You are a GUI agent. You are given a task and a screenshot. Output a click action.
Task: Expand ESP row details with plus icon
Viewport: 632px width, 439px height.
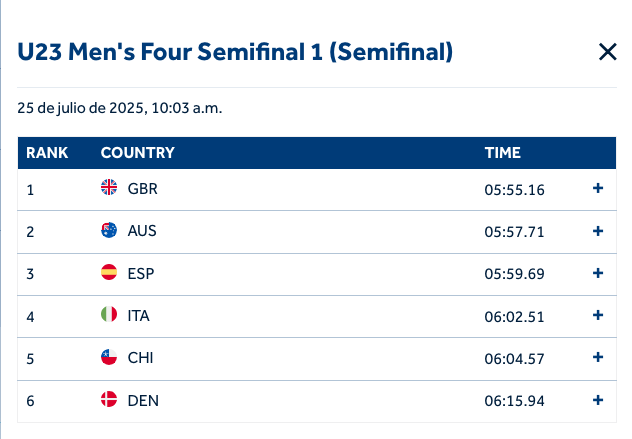coord(598,273)
